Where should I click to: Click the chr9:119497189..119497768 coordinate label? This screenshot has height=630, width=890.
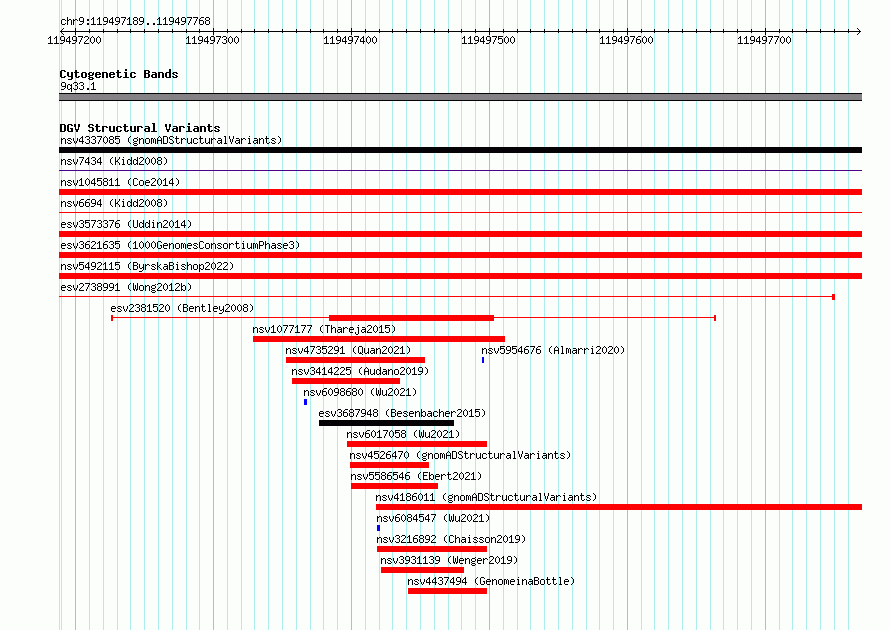click(x=135, y=21)
